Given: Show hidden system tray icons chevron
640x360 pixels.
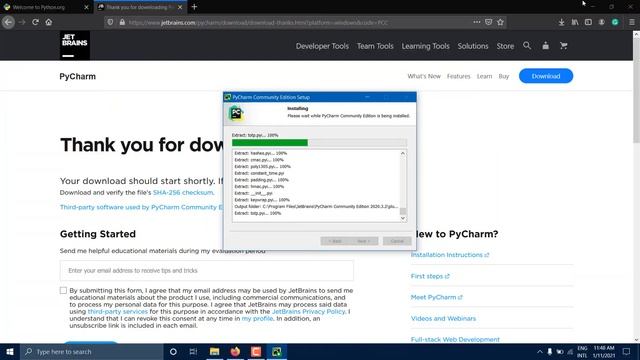Looking at the screenshot, I should pyautogui.click(x=540, y=351).
